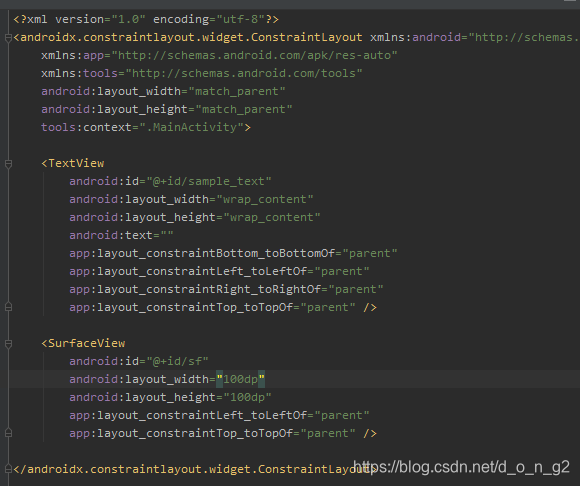Click the closing androidx ConstraintLayout tag
Viewport: 580px width, 486px height.
click(x=195, y=469)
